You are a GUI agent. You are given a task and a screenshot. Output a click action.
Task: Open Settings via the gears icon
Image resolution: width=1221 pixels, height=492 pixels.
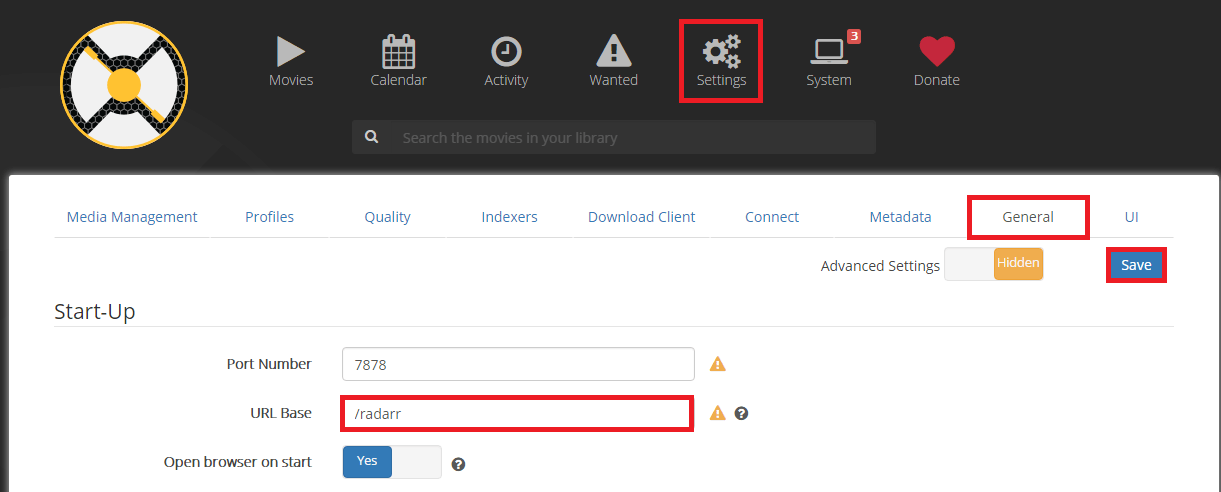721,60
